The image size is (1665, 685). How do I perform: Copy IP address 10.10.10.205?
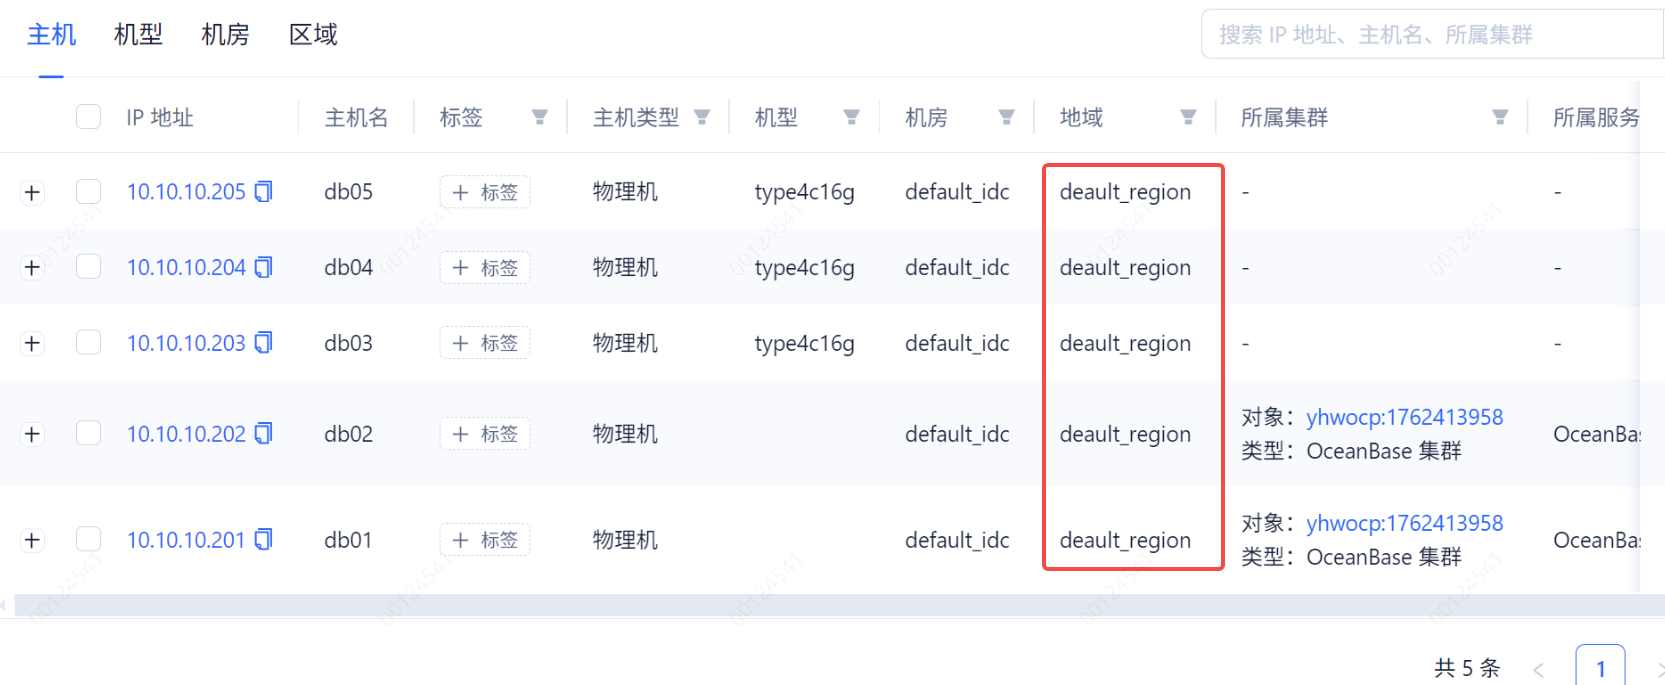point(263,191)
